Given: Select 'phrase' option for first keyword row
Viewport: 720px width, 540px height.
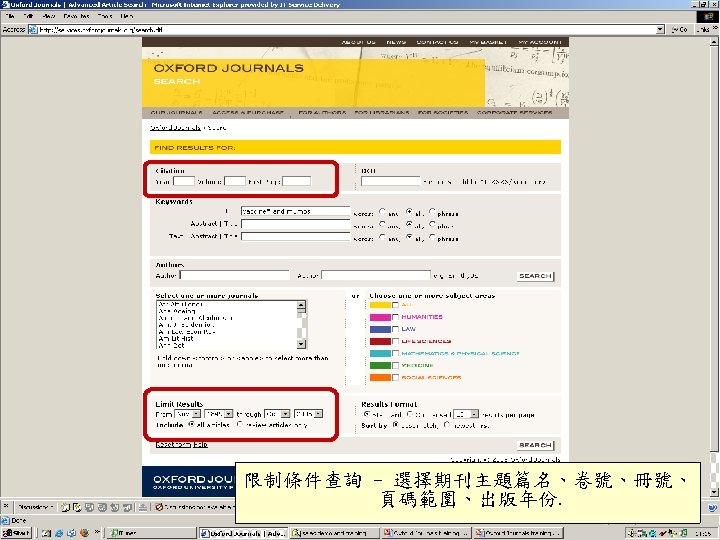Looking at the screenshot, I should (432, 212).
